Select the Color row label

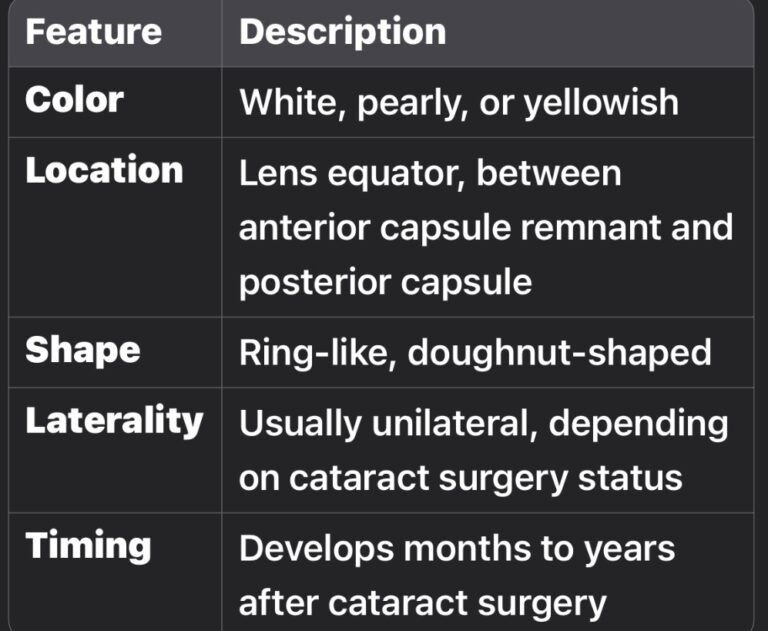coord(74,100)
